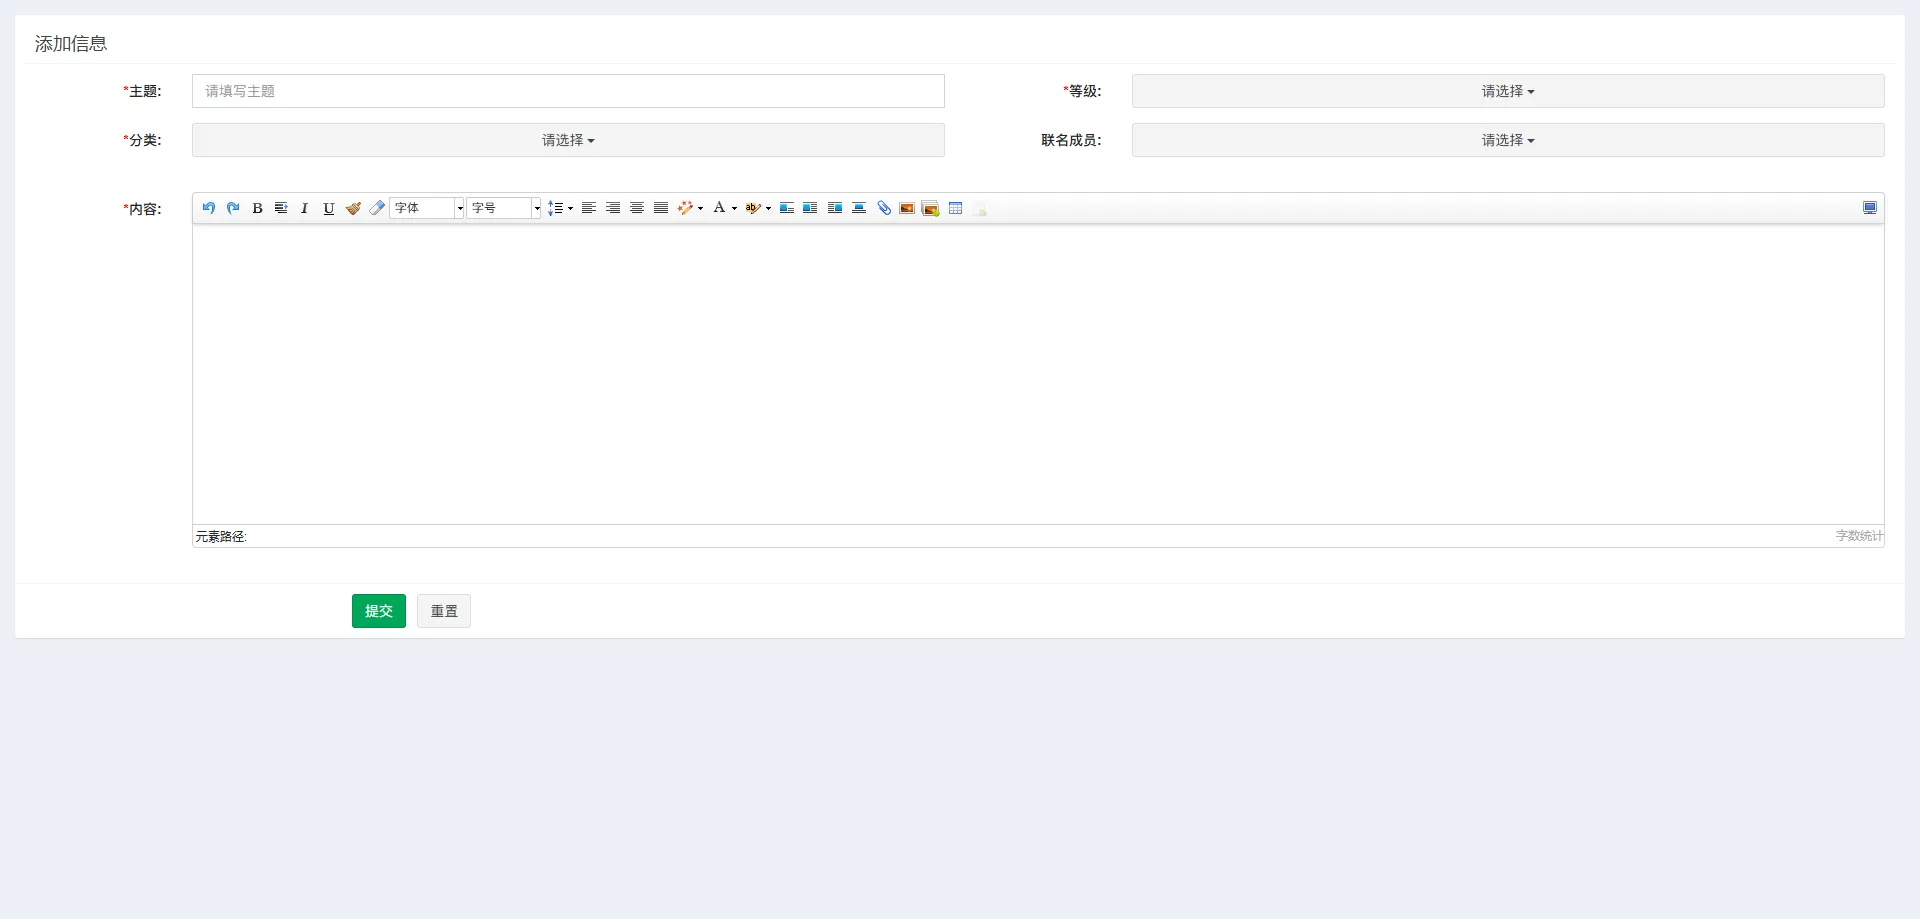Toggle italic text formatting
This screenshot has width=1920, height=919.
point(304,208)
